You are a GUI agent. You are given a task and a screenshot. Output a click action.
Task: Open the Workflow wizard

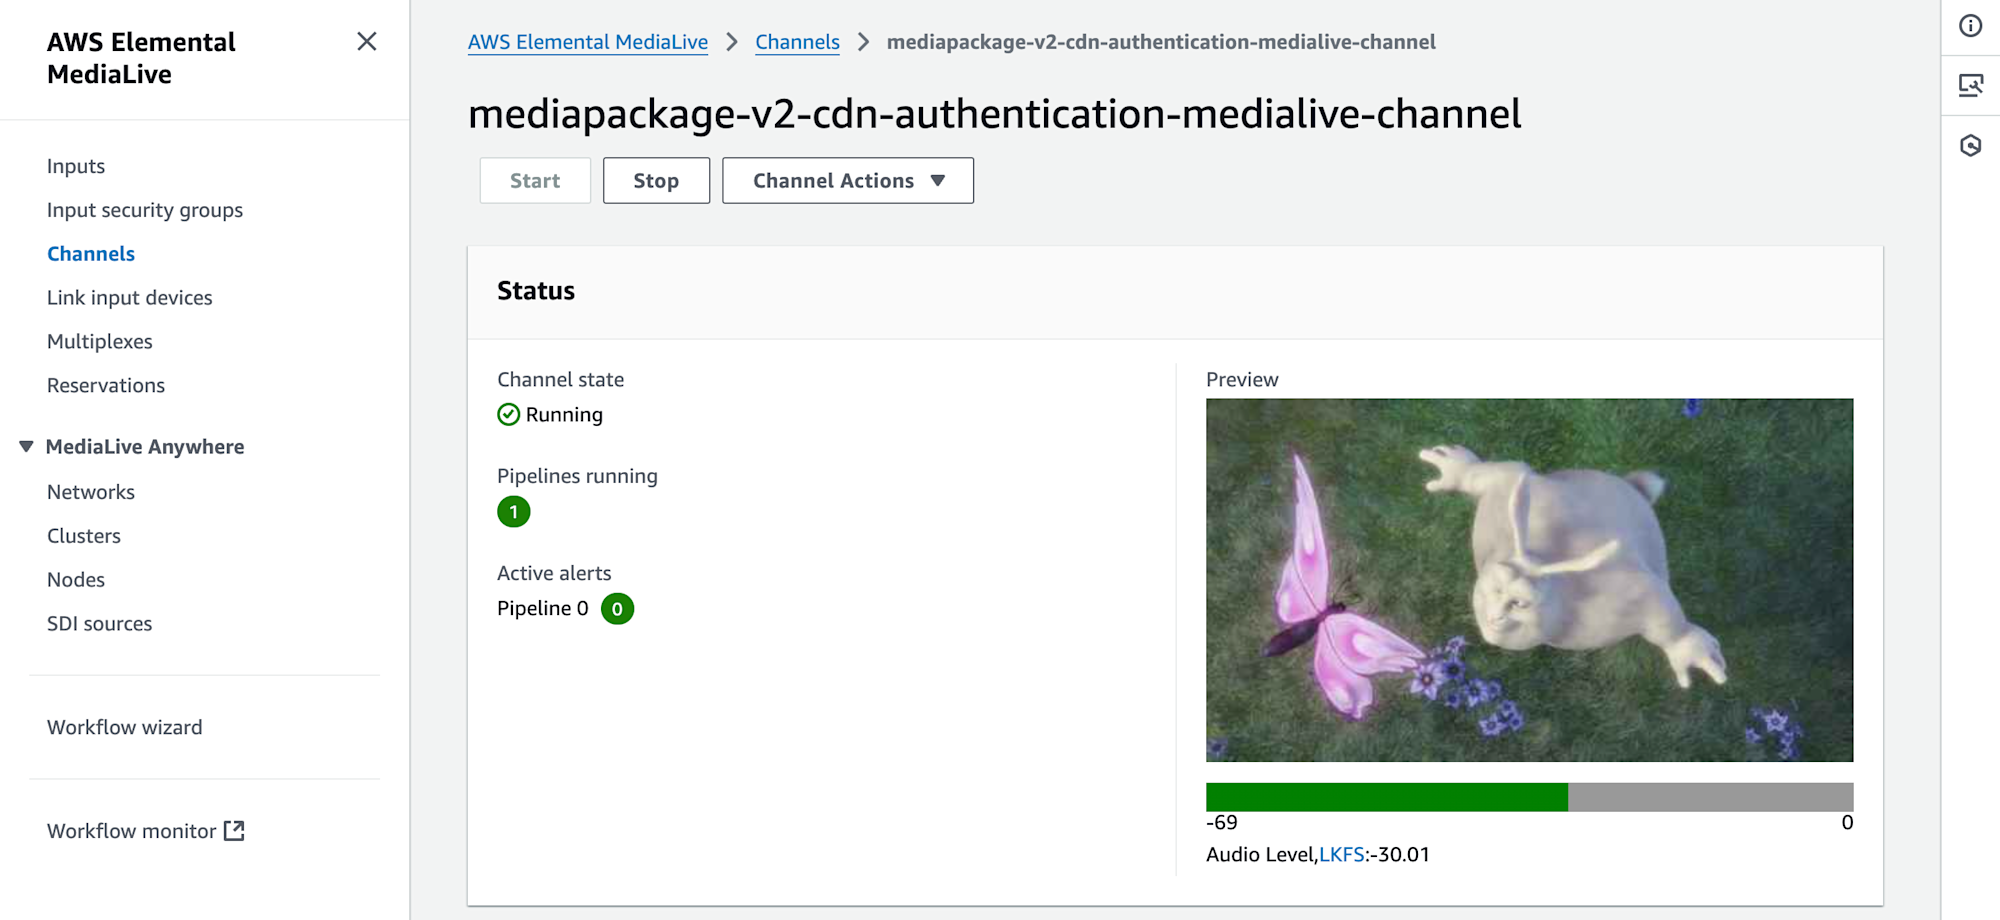[x=125, y=728]
